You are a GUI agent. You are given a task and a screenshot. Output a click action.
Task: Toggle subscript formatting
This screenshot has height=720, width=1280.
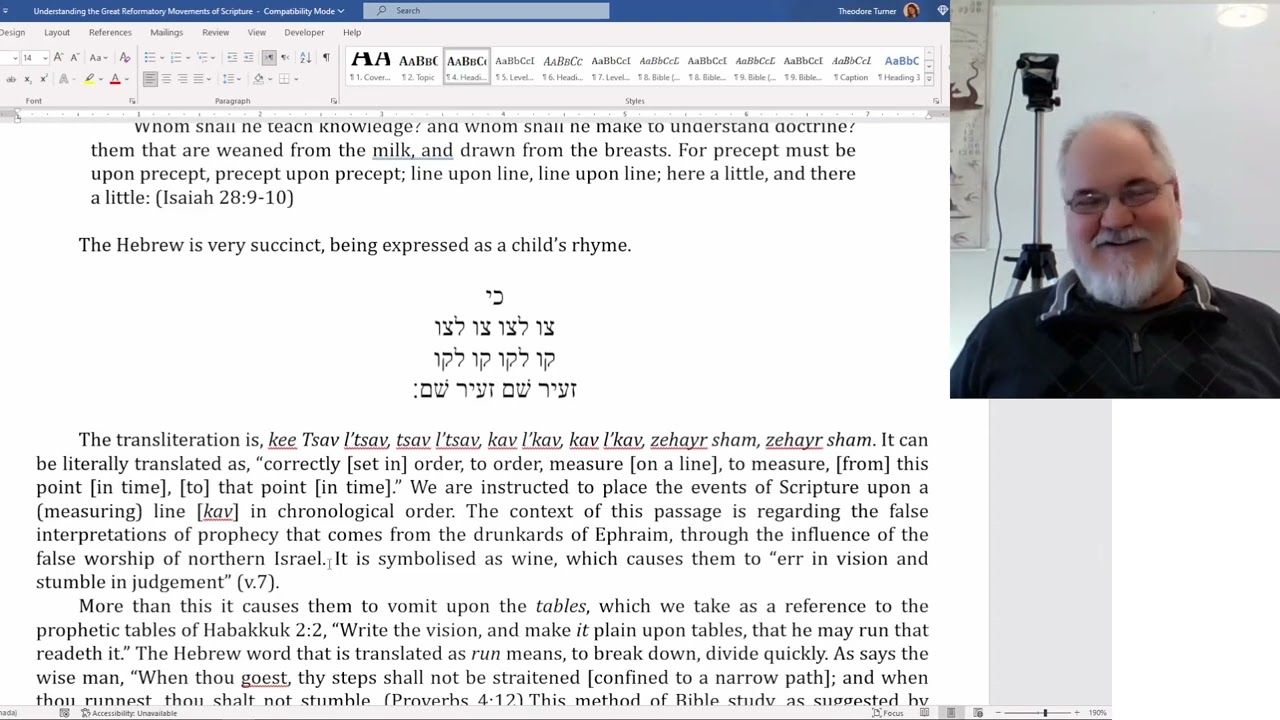28,79
